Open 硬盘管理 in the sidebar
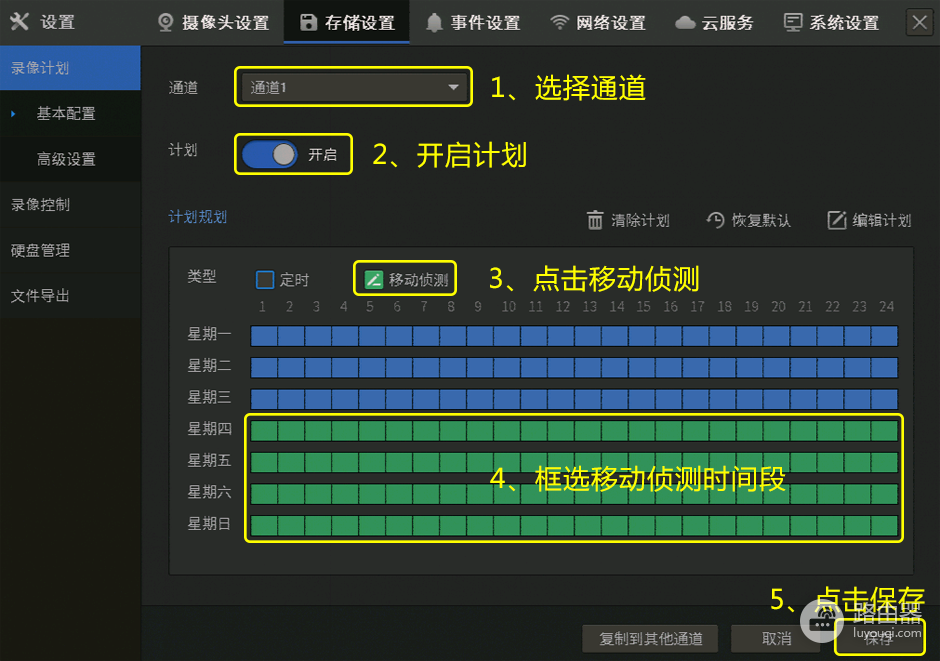Image resolution: width=940 pixels, height=661 pixels. coord(70,250)
